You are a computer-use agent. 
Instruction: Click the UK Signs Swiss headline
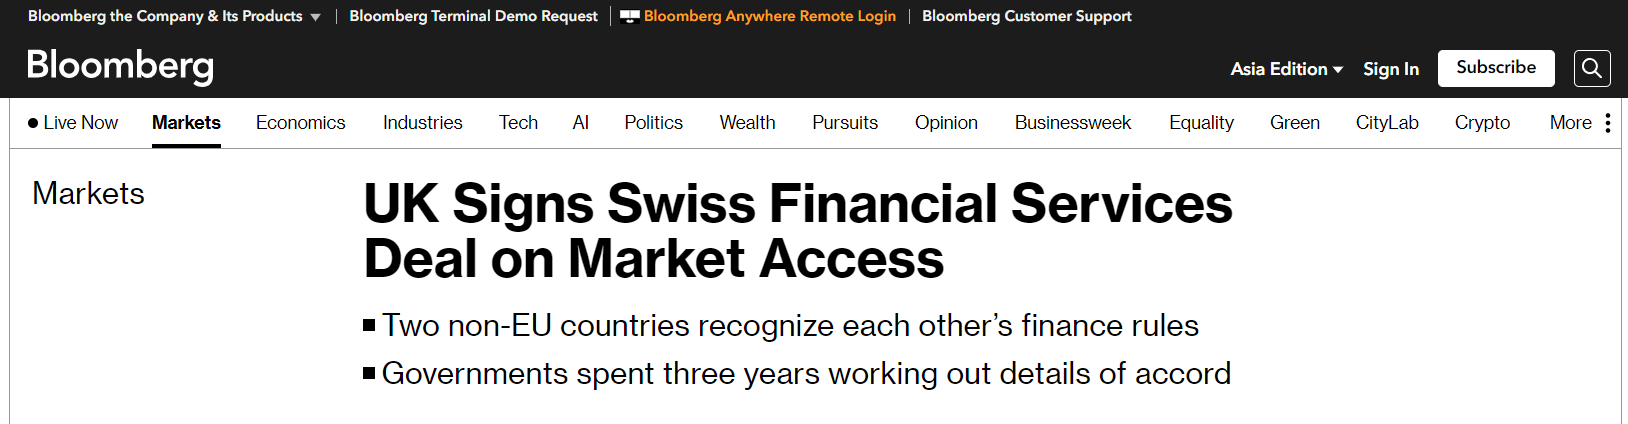tap(797, 231)
